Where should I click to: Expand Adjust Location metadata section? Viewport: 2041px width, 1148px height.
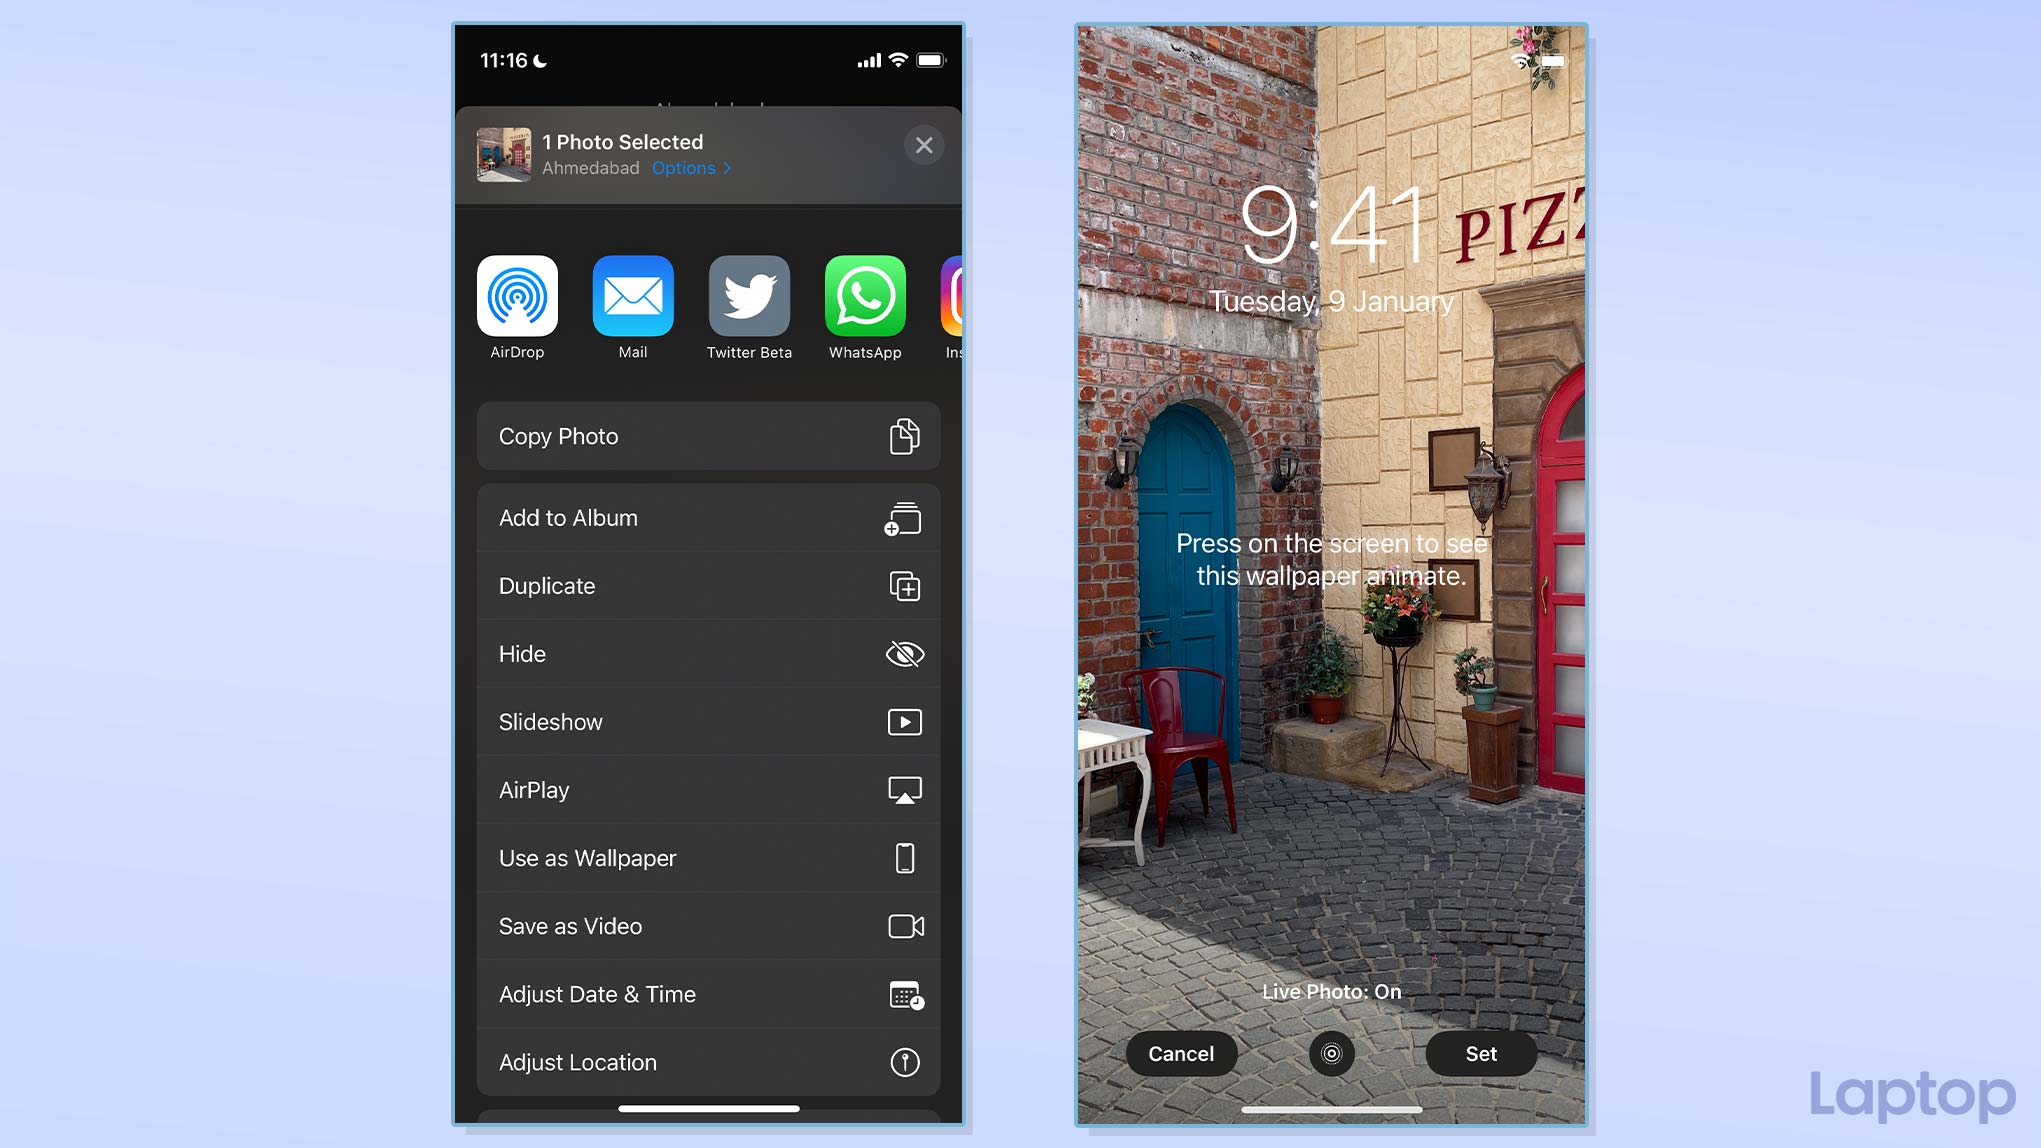tap(706, 1061)
